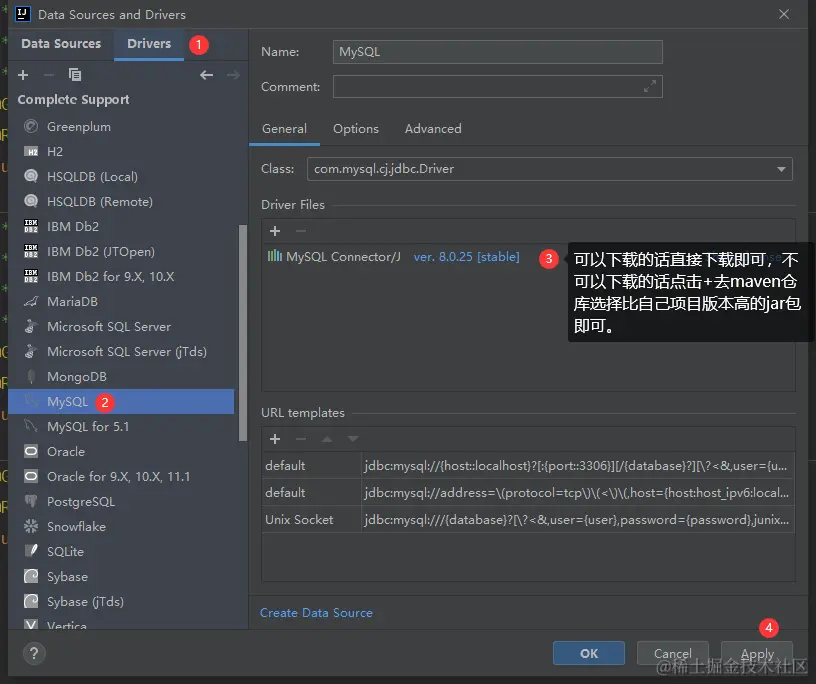Select HSQLDB (Remote) driver
The width and height of the screenshot is (816, 684).
coord(121,201)
